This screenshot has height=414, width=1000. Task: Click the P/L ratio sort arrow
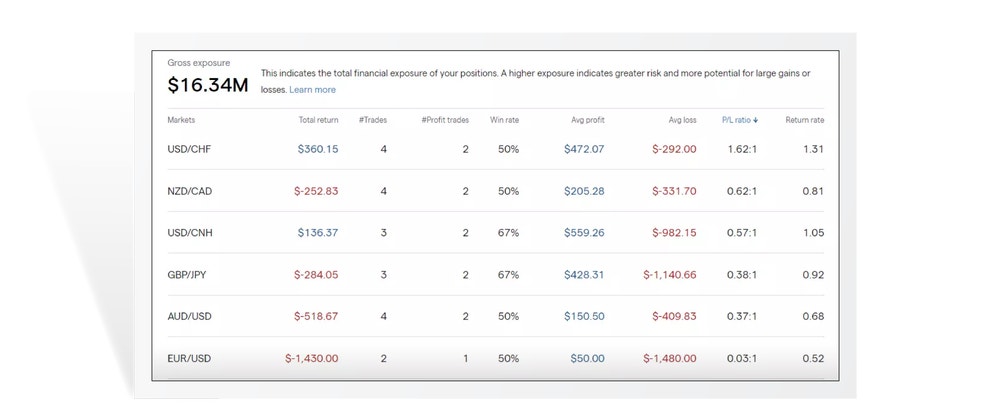pos(756,120)
